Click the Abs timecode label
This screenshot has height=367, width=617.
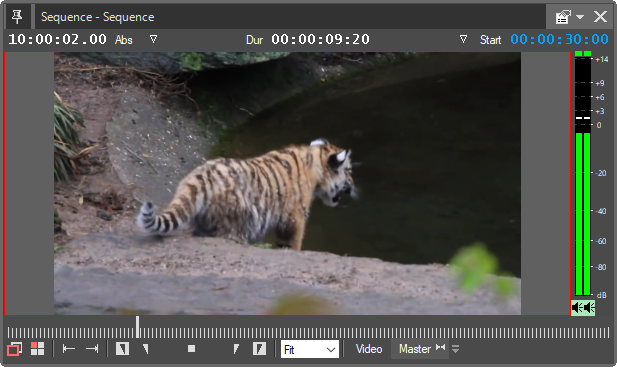[124, 40]
